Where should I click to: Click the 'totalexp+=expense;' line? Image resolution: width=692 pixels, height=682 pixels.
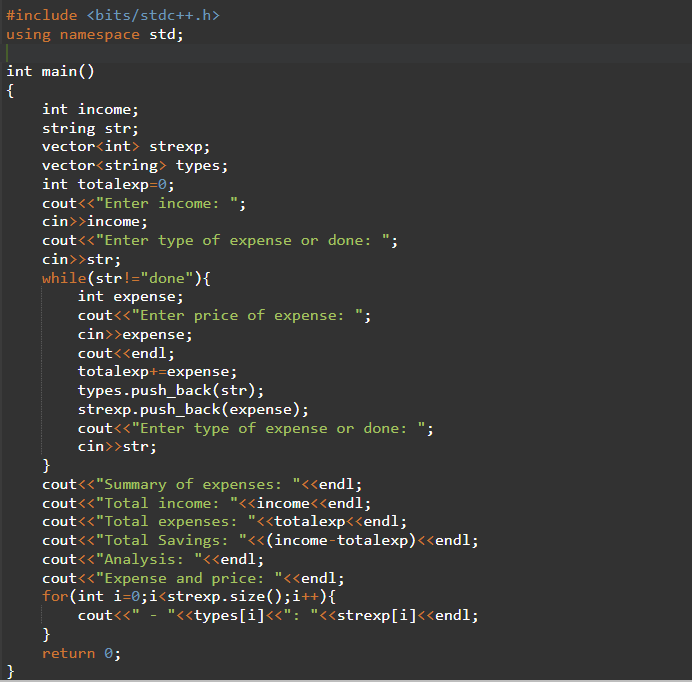coord(158,372)
